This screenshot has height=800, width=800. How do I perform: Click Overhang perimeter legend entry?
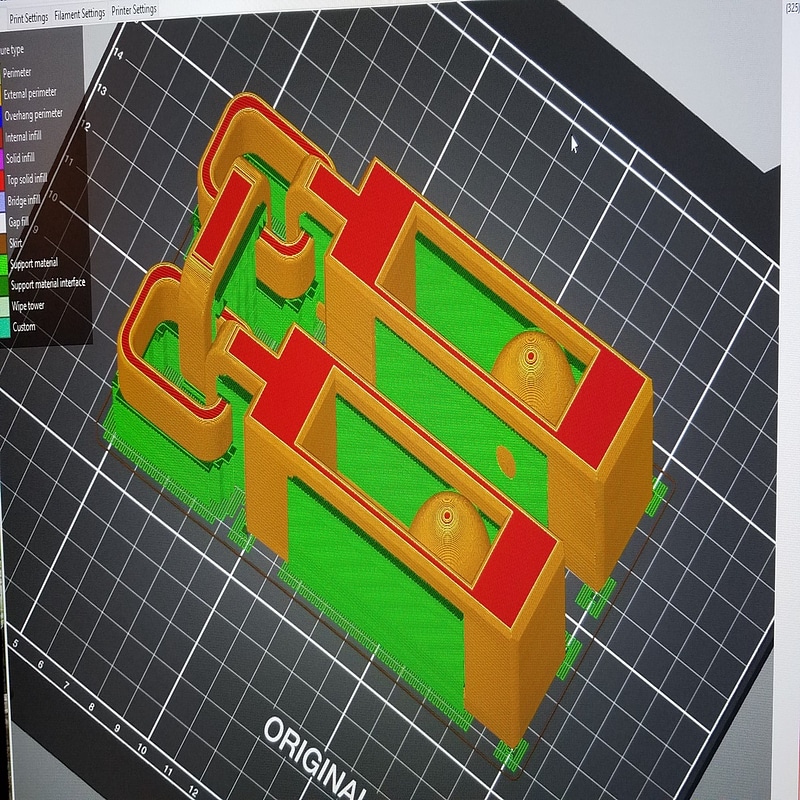(34, 115)
